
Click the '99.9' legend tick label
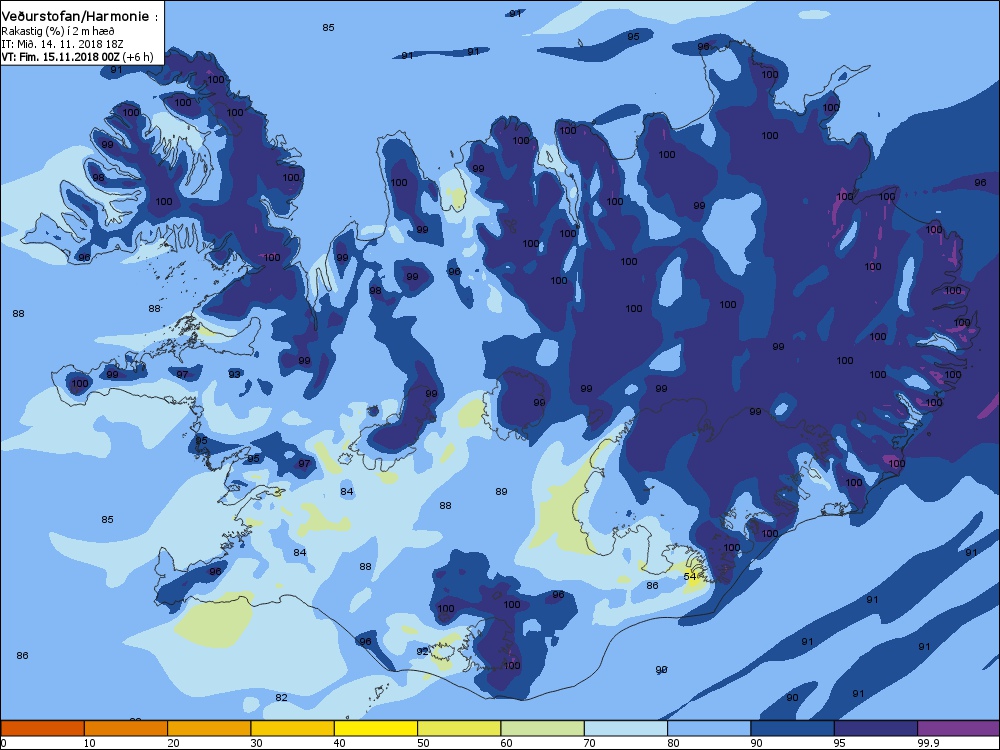pyautogui.click(x=927, y=743)
